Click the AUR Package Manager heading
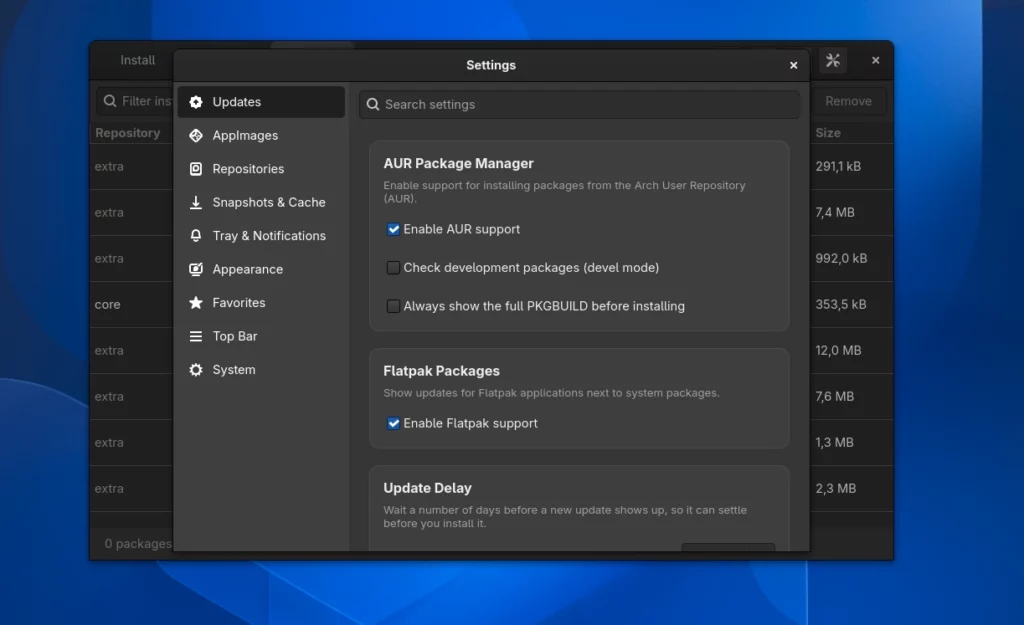 tap(458, 164)
